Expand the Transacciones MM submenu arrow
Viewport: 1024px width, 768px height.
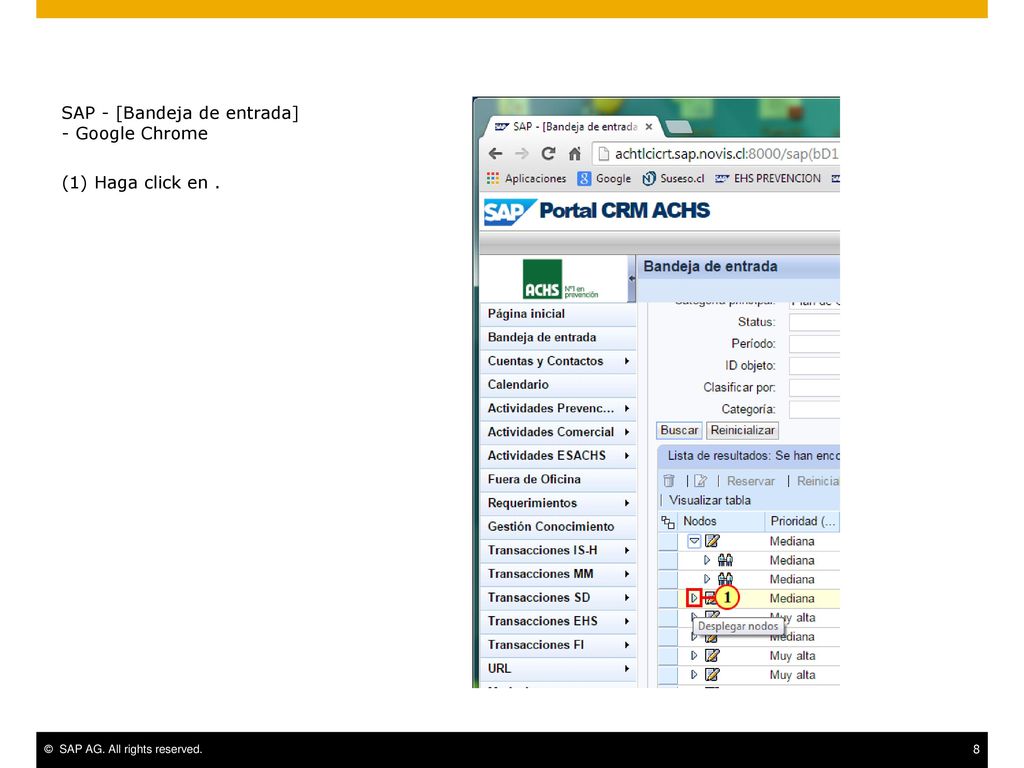point(626,574)
